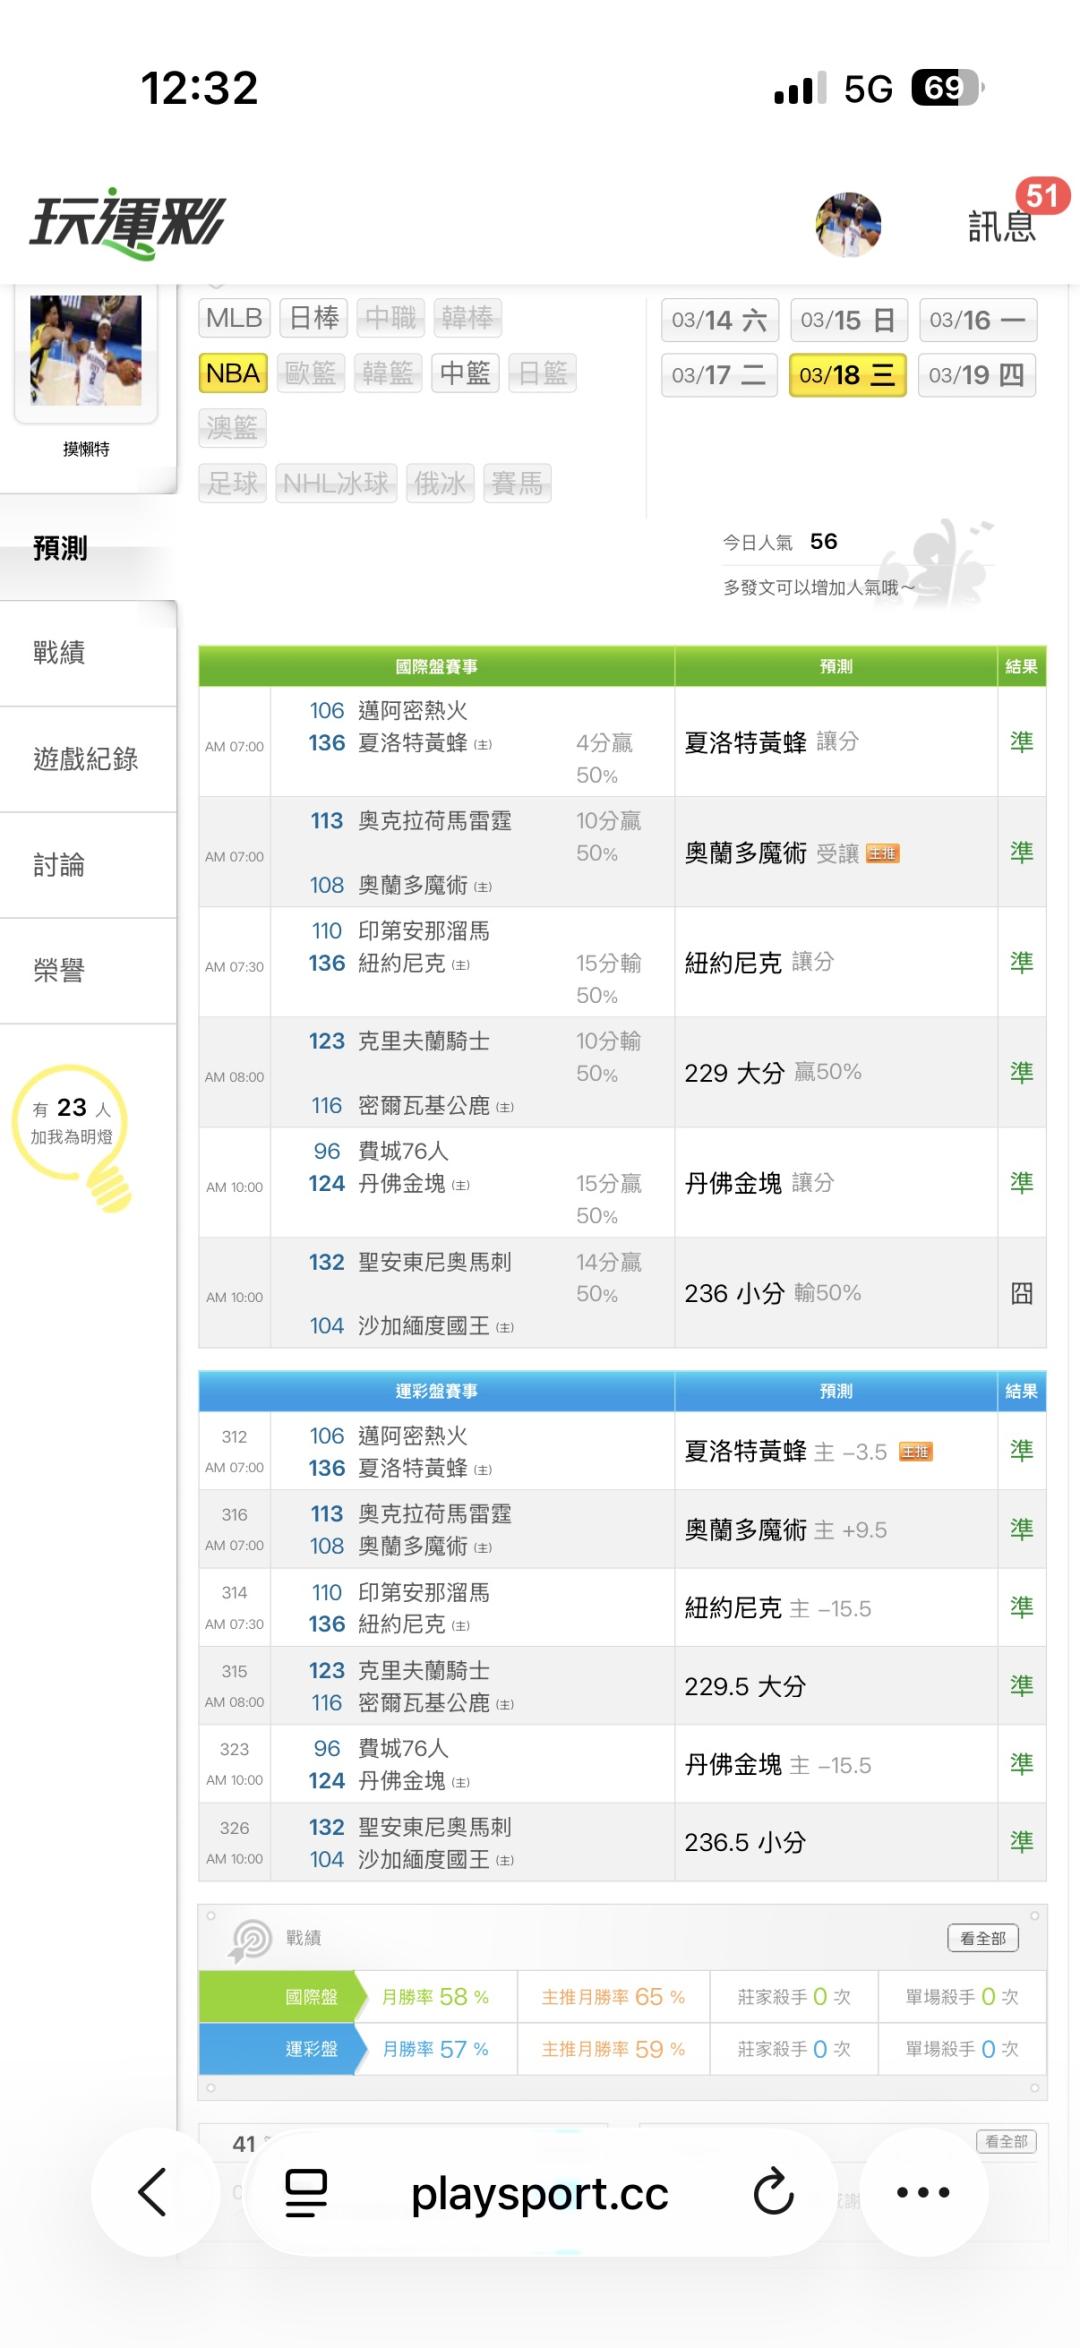Tap the 摸懶特 profile picture thumbnail
Viewport: 1080px width, 2348px height.
pos(86,350)
